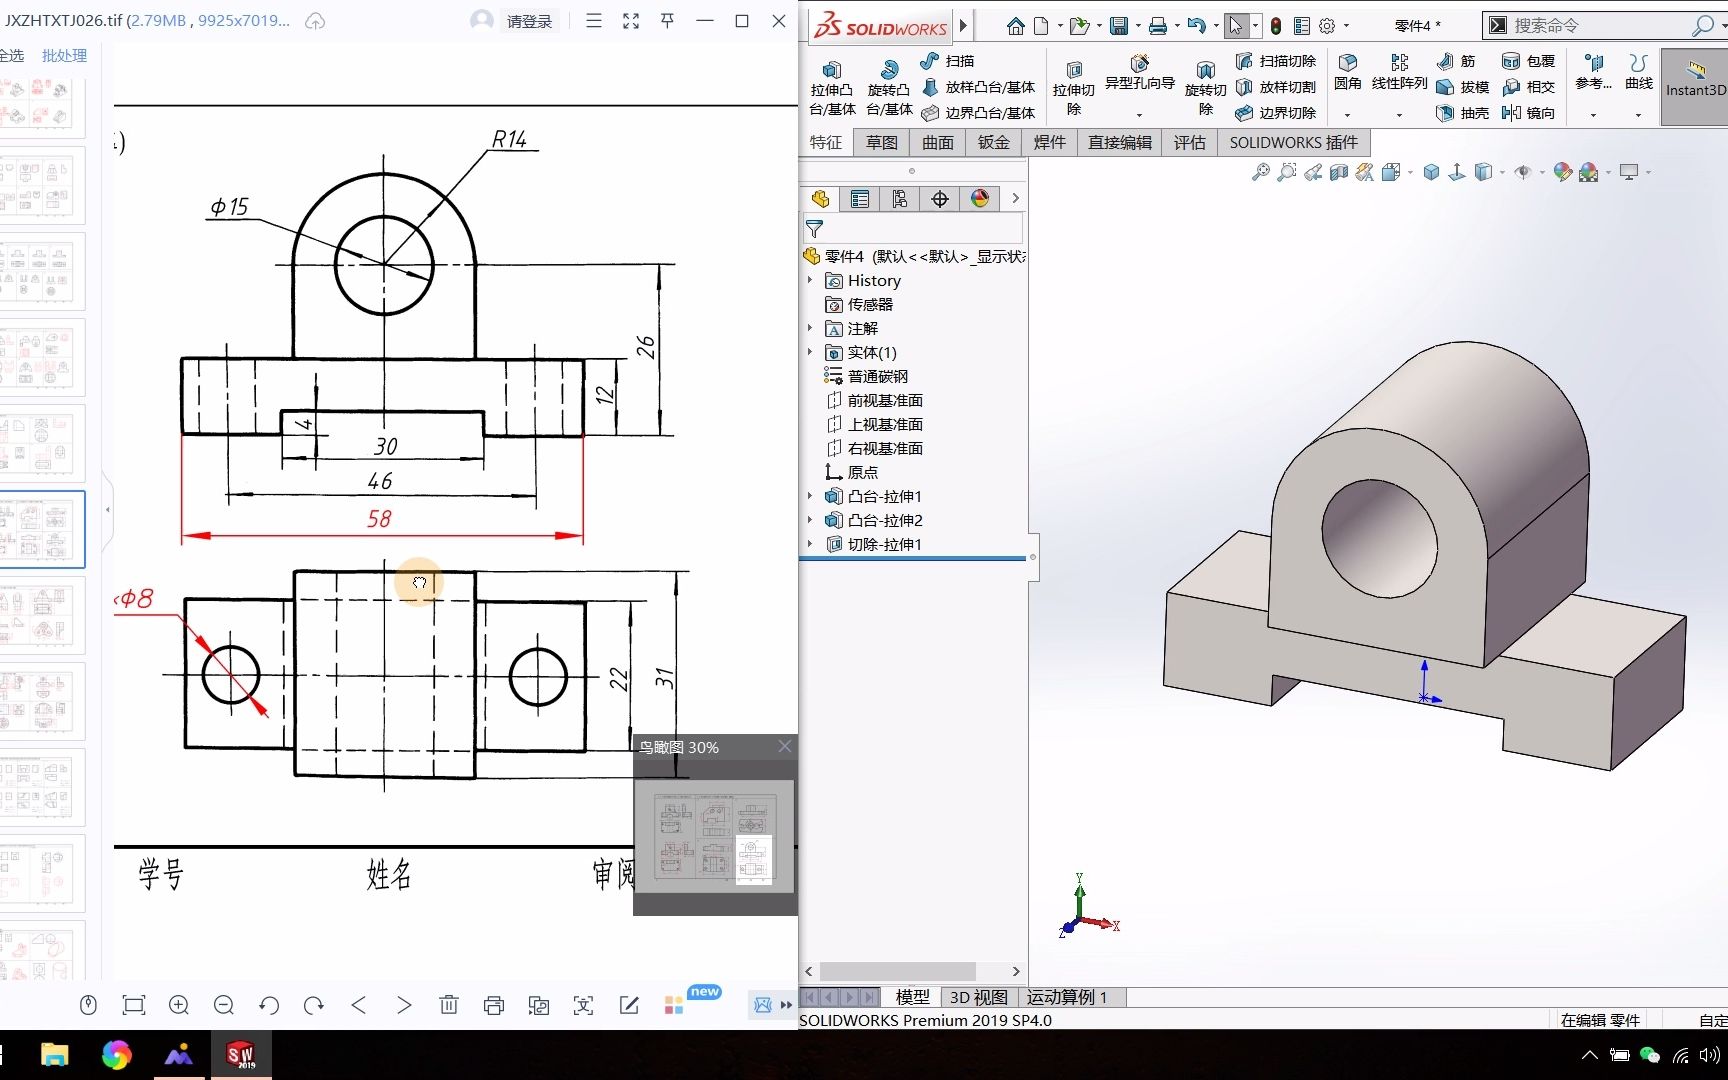Open the display style dropdown arrow
The image size is (1728, 1080).
pyautogui.click(x=1502, y=172)
